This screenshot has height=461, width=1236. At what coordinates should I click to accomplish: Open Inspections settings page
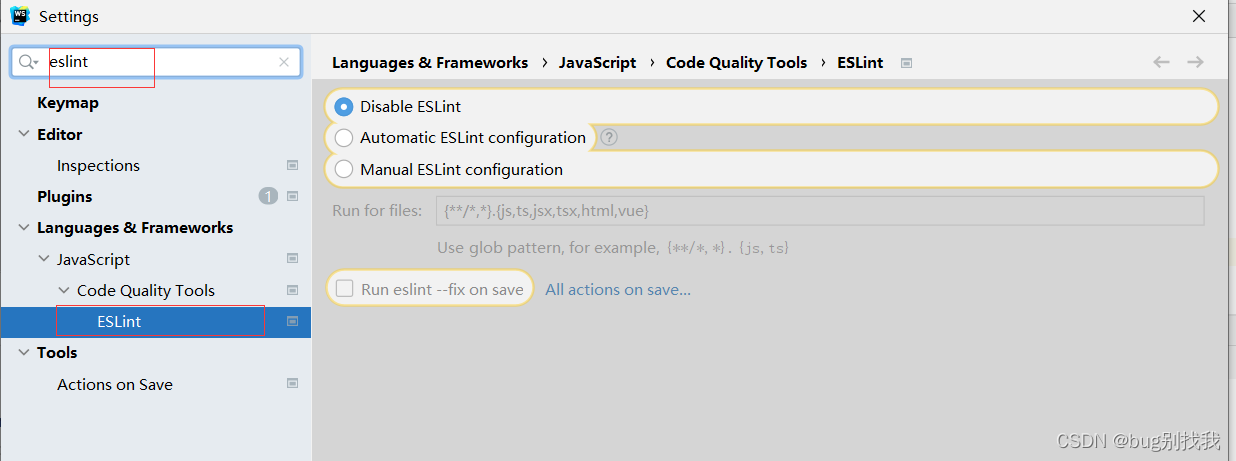pyautogui.click(x=98, y=165)
